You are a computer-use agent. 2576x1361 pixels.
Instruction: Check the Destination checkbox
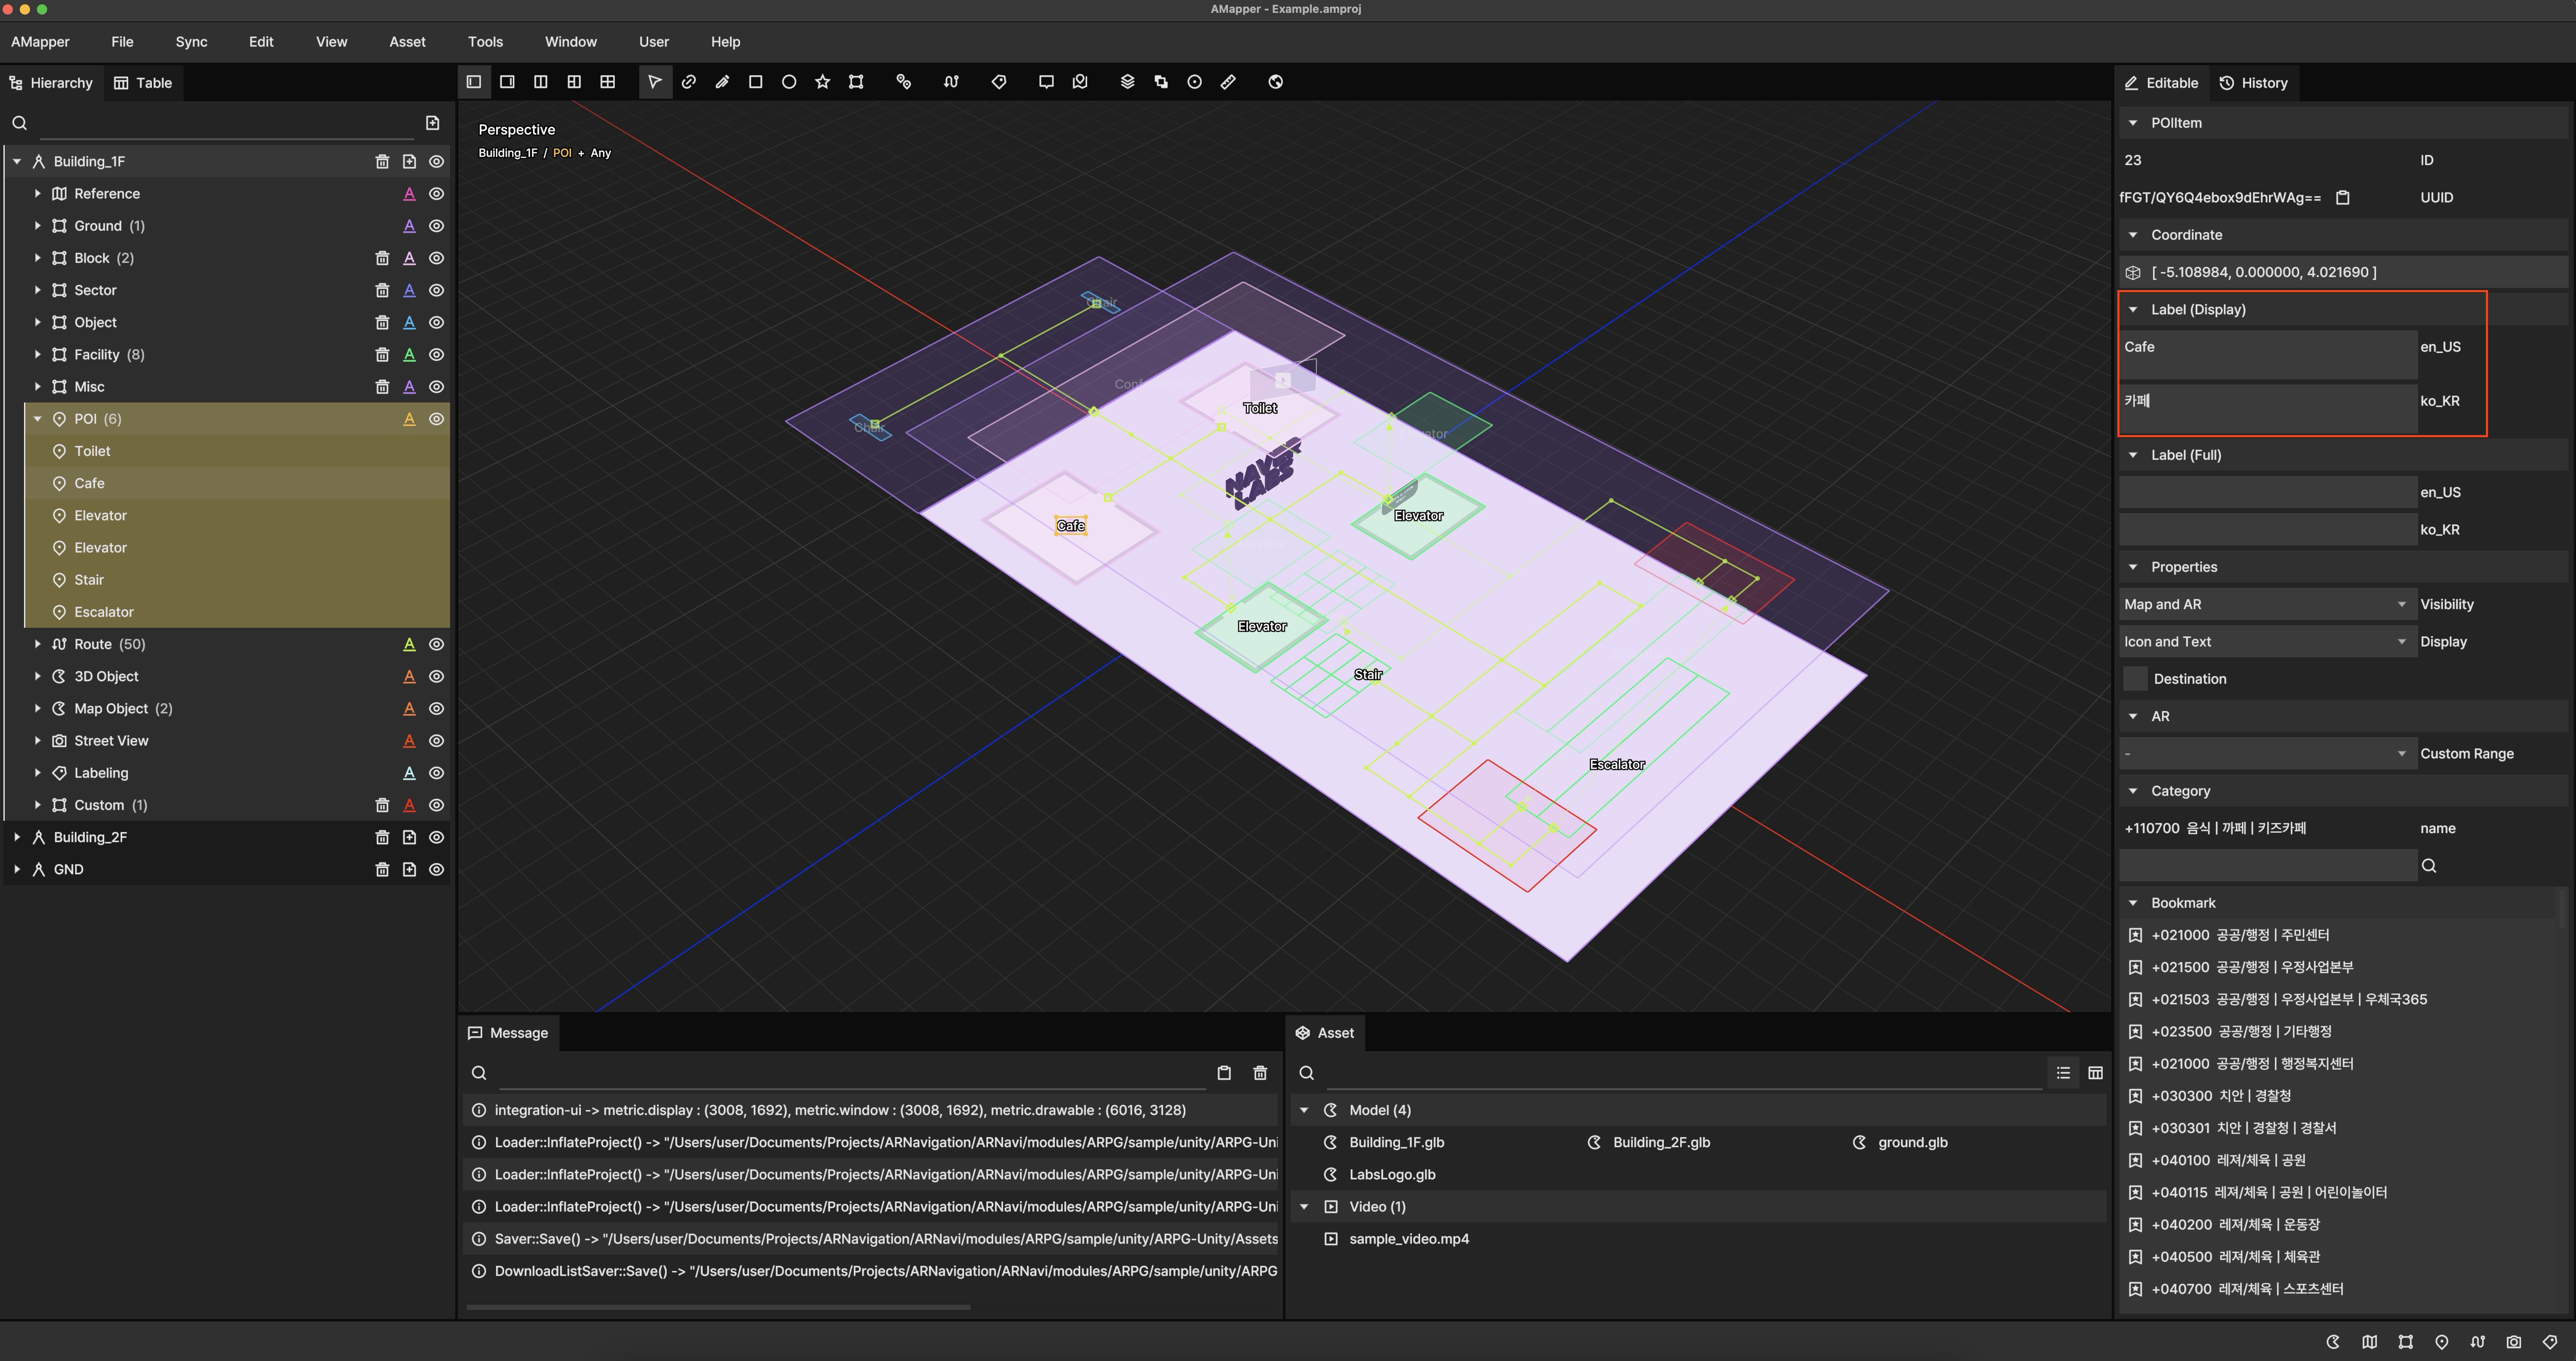point(2135,679)
